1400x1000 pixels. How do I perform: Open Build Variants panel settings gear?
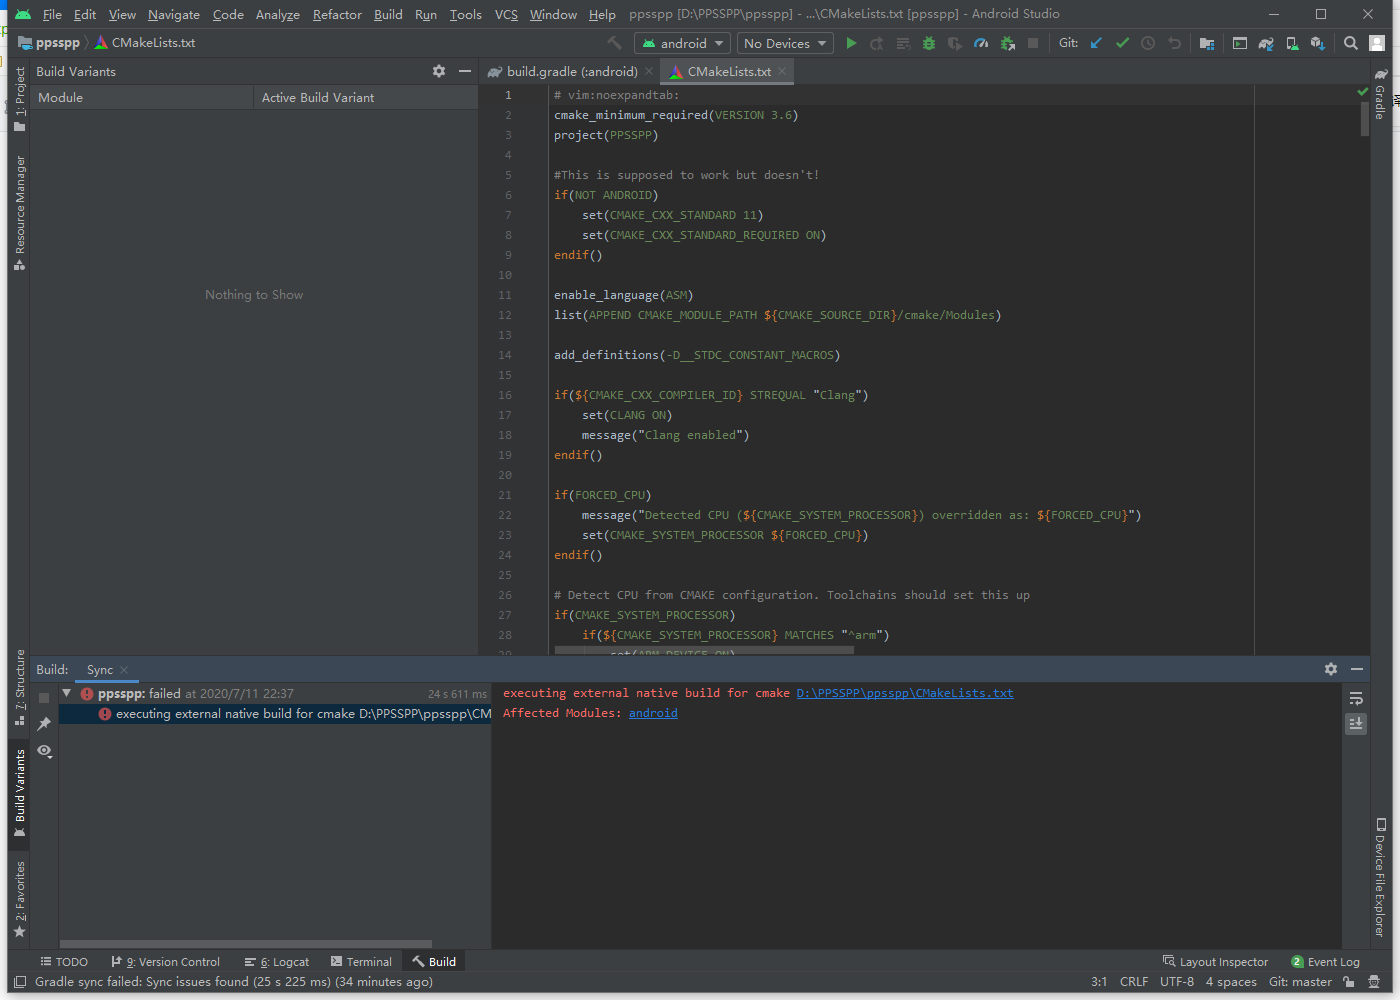[438, 71]
